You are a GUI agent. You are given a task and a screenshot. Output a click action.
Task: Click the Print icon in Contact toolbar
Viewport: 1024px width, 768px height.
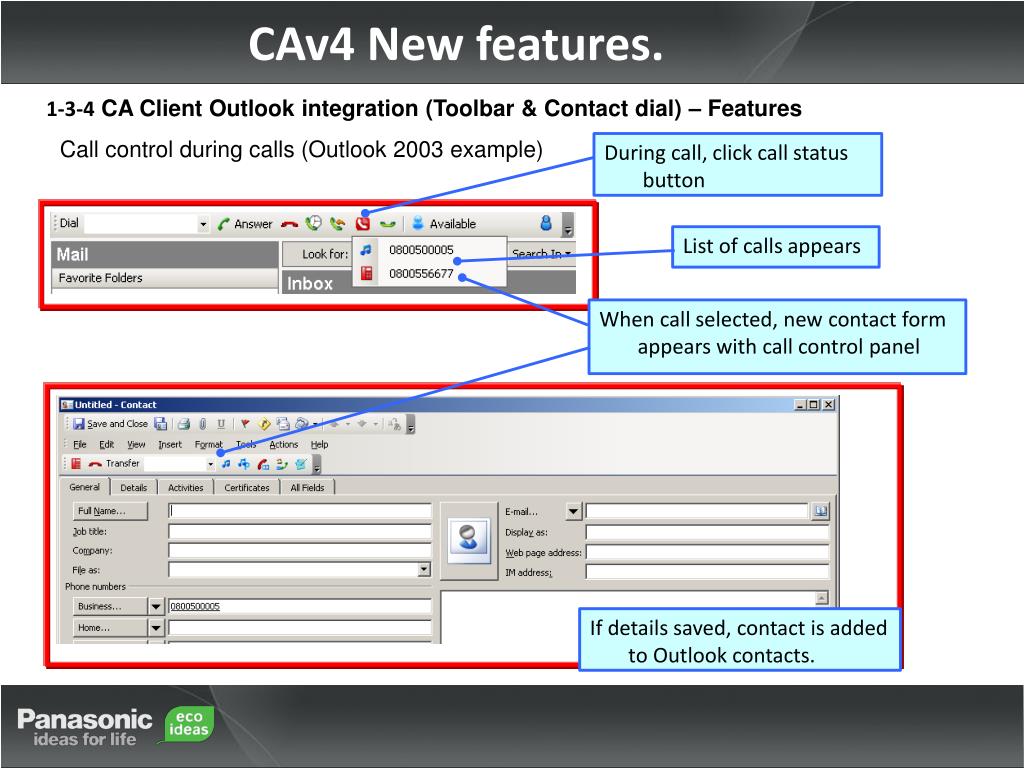184,424
